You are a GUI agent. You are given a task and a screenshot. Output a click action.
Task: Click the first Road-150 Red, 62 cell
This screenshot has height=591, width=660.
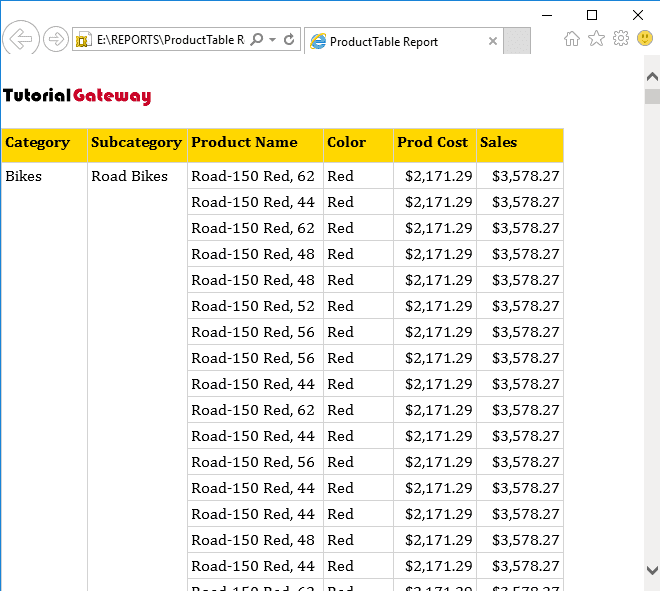coord(255,176)
